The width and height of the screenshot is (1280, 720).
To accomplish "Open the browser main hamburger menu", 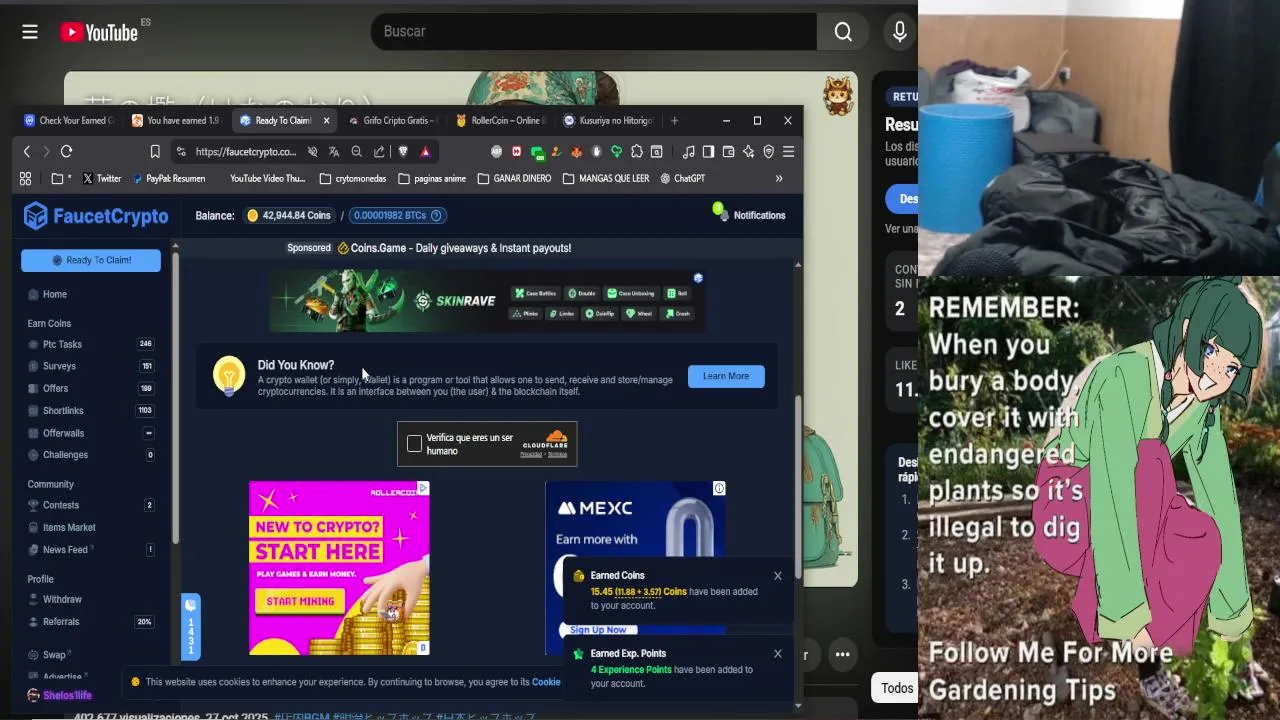I will point(788,152).
